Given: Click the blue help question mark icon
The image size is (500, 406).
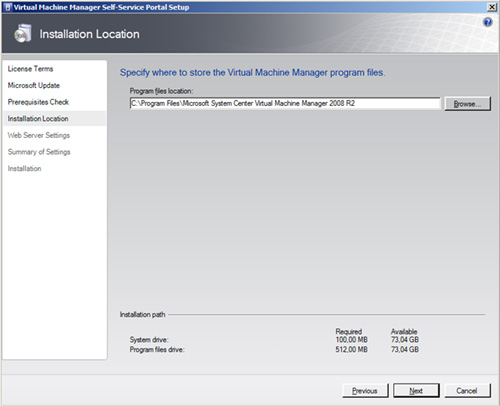Looking at the screenshot, I should tap(488, 22).
